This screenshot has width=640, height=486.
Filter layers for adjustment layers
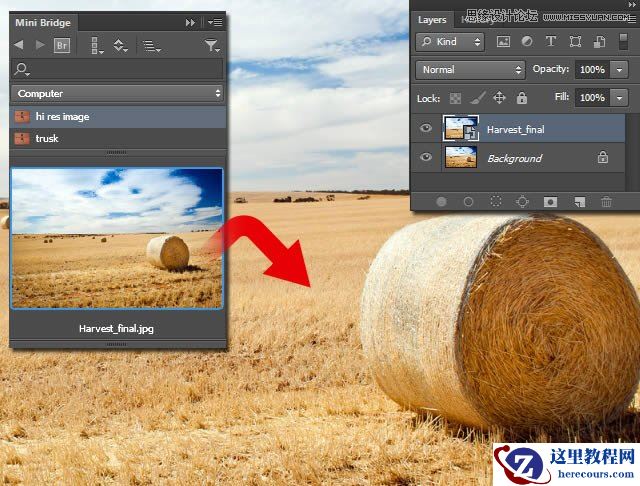(527, 41)
